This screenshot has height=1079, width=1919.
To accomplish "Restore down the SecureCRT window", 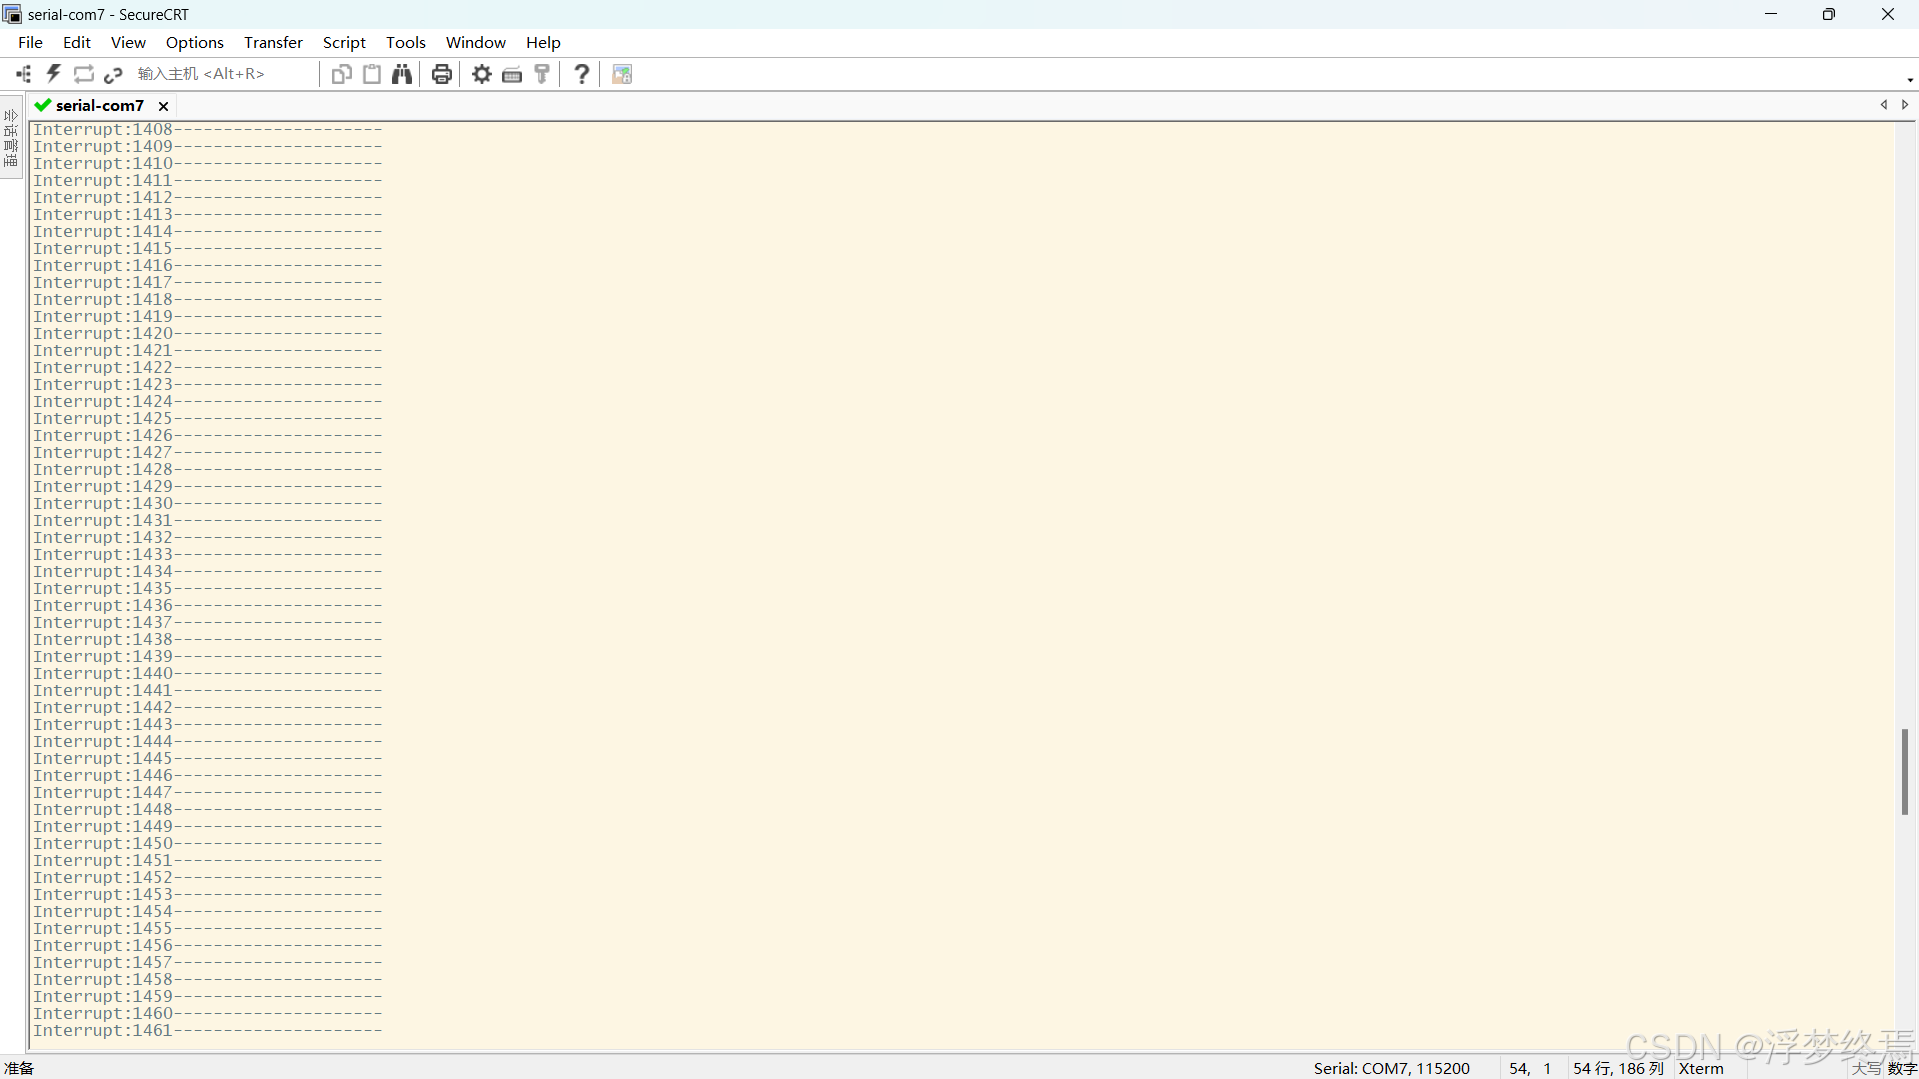I will pyautogui.click(x=1829, y=14).
